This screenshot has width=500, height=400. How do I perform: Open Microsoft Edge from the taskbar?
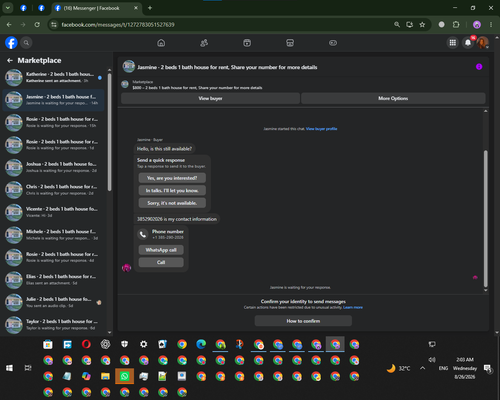coord(201,344)
